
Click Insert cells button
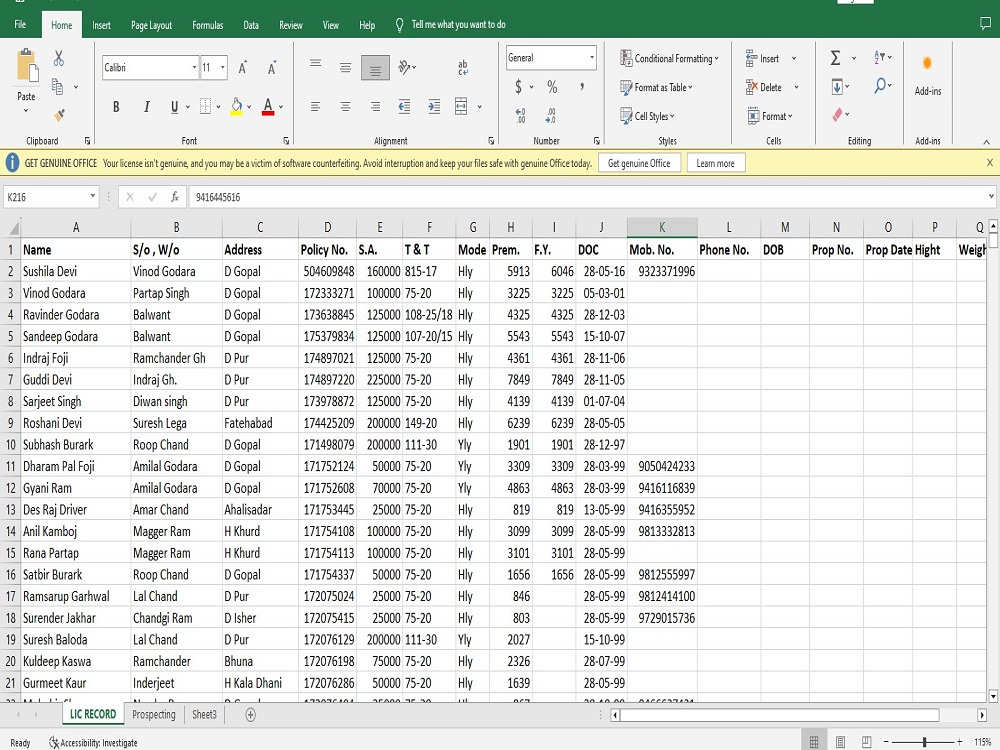click(x=763, y=59)
